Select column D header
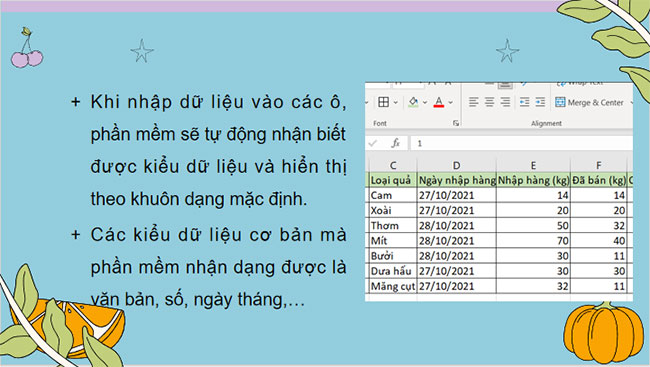 pyautogui.click(x=456, y=165)
